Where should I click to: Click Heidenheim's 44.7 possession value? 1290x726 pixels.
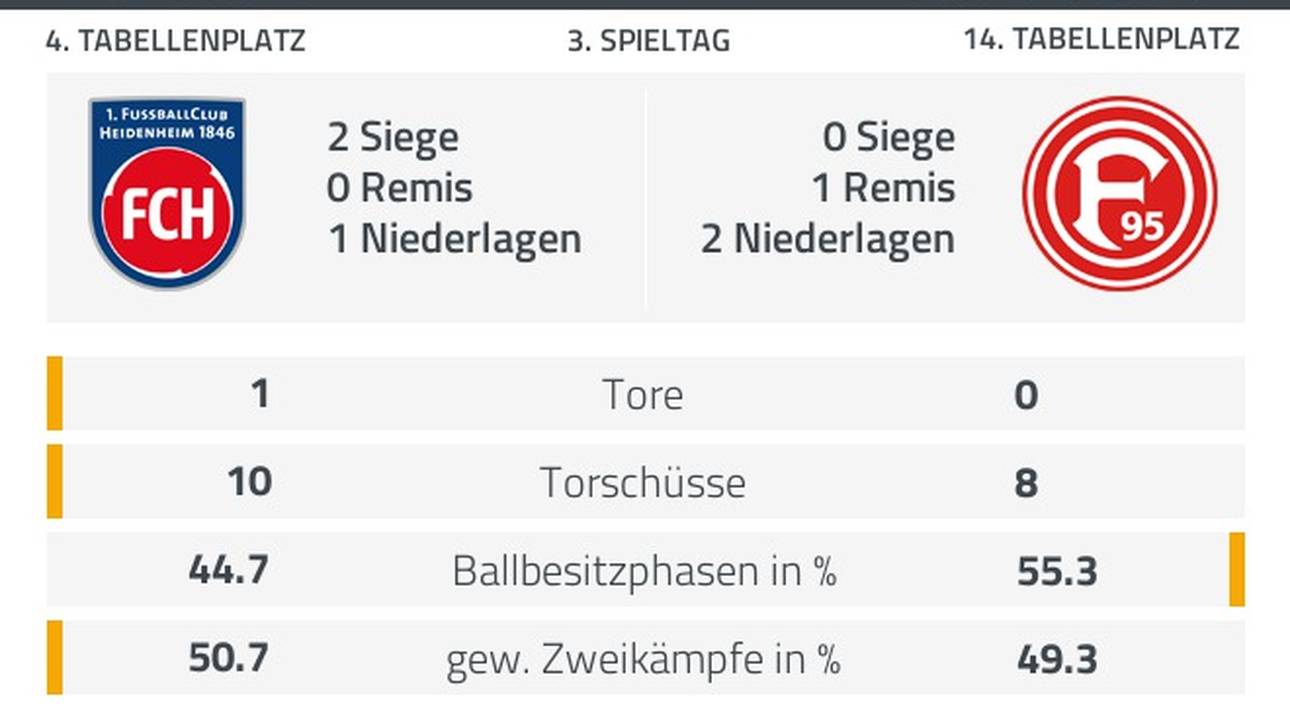tap(229, 570)
